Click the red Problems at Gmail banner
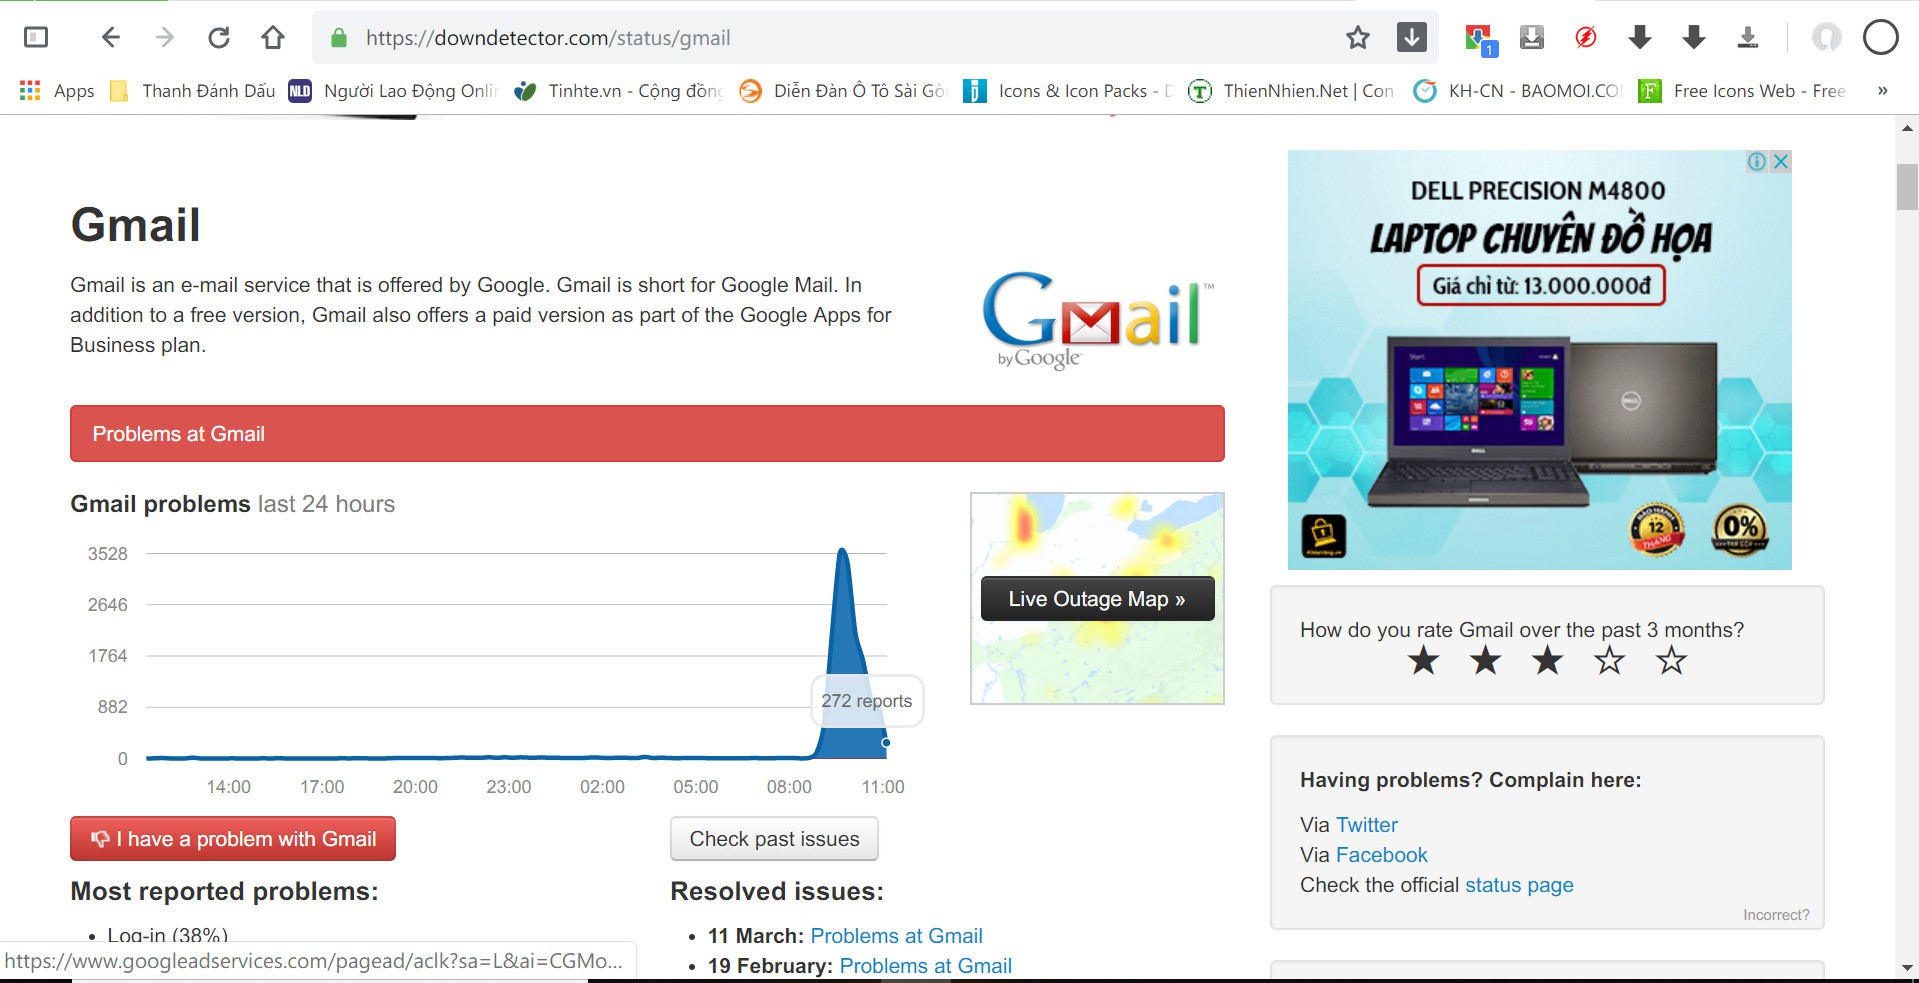Viewport: 1919px width, 983px height. tap(647, 434)
